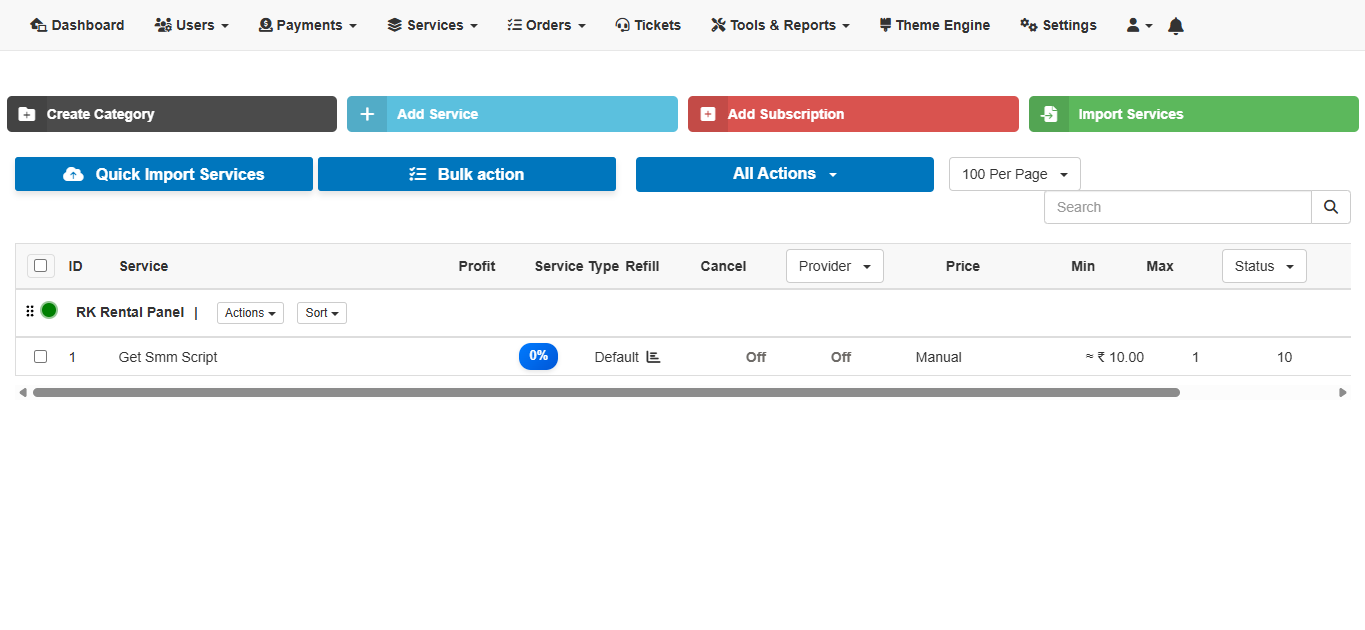Click the Import Services file icon
Viewport: 1365px width, 630px height.
click(x=1049, y=114)
